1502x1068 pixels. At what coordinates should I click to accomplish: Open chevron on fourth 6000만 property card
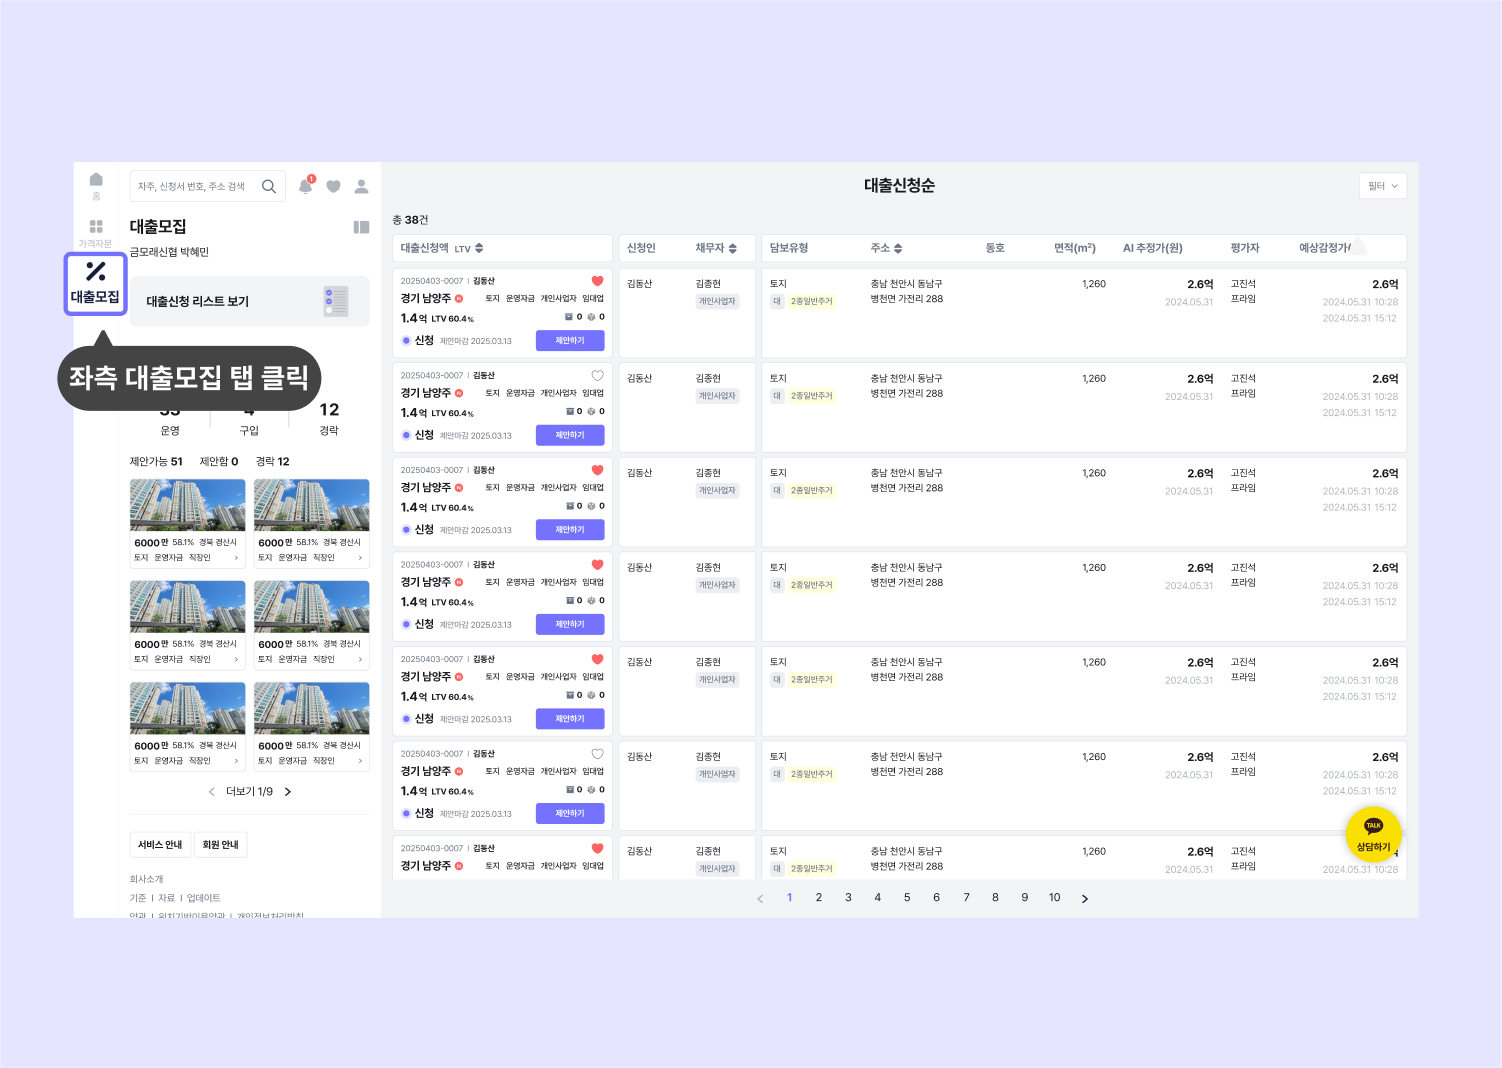[x=360, y=660]
